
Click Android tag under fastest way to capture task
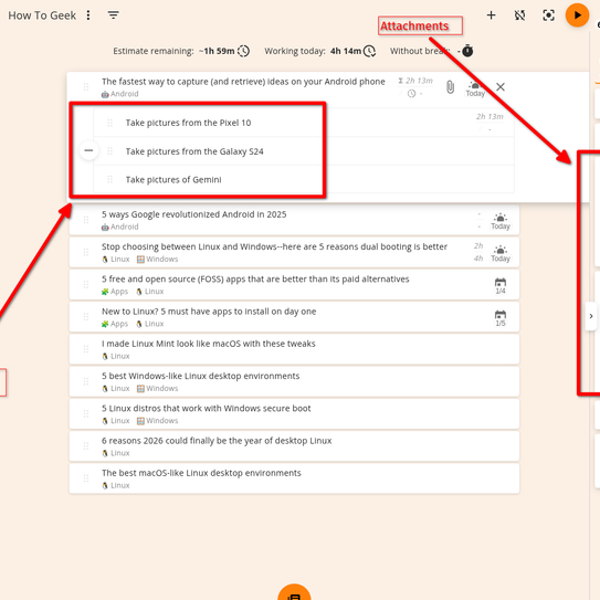coord(119,94)
